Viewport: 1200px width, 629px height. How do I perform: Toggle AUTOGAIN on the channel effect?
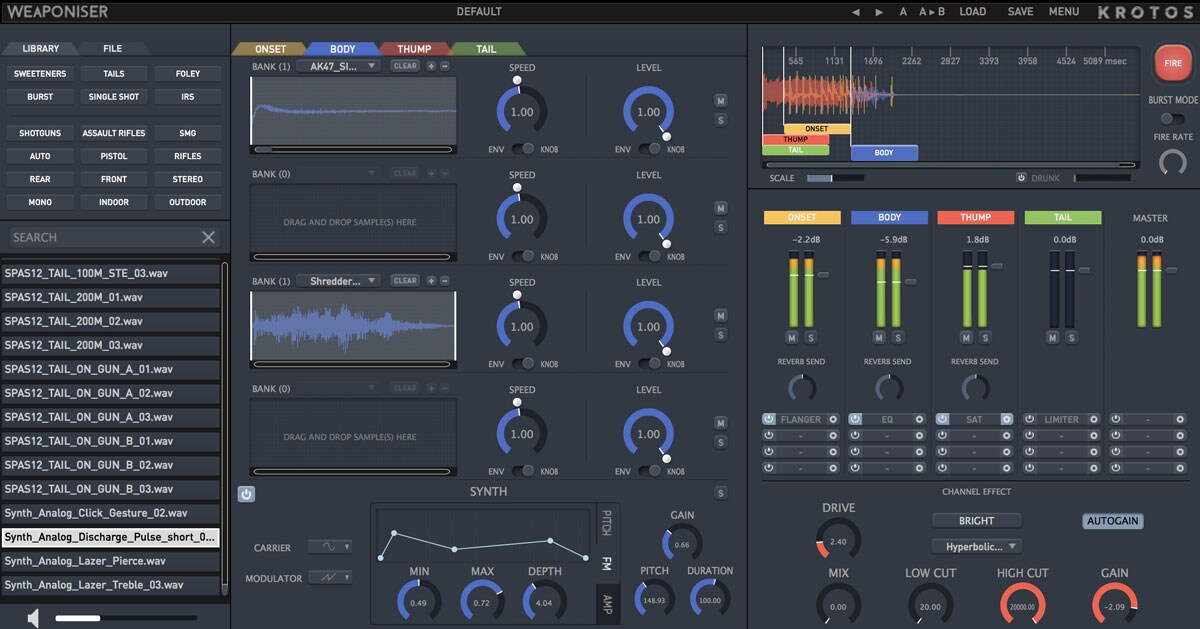pyautogui.click(x=1113, y=521)
